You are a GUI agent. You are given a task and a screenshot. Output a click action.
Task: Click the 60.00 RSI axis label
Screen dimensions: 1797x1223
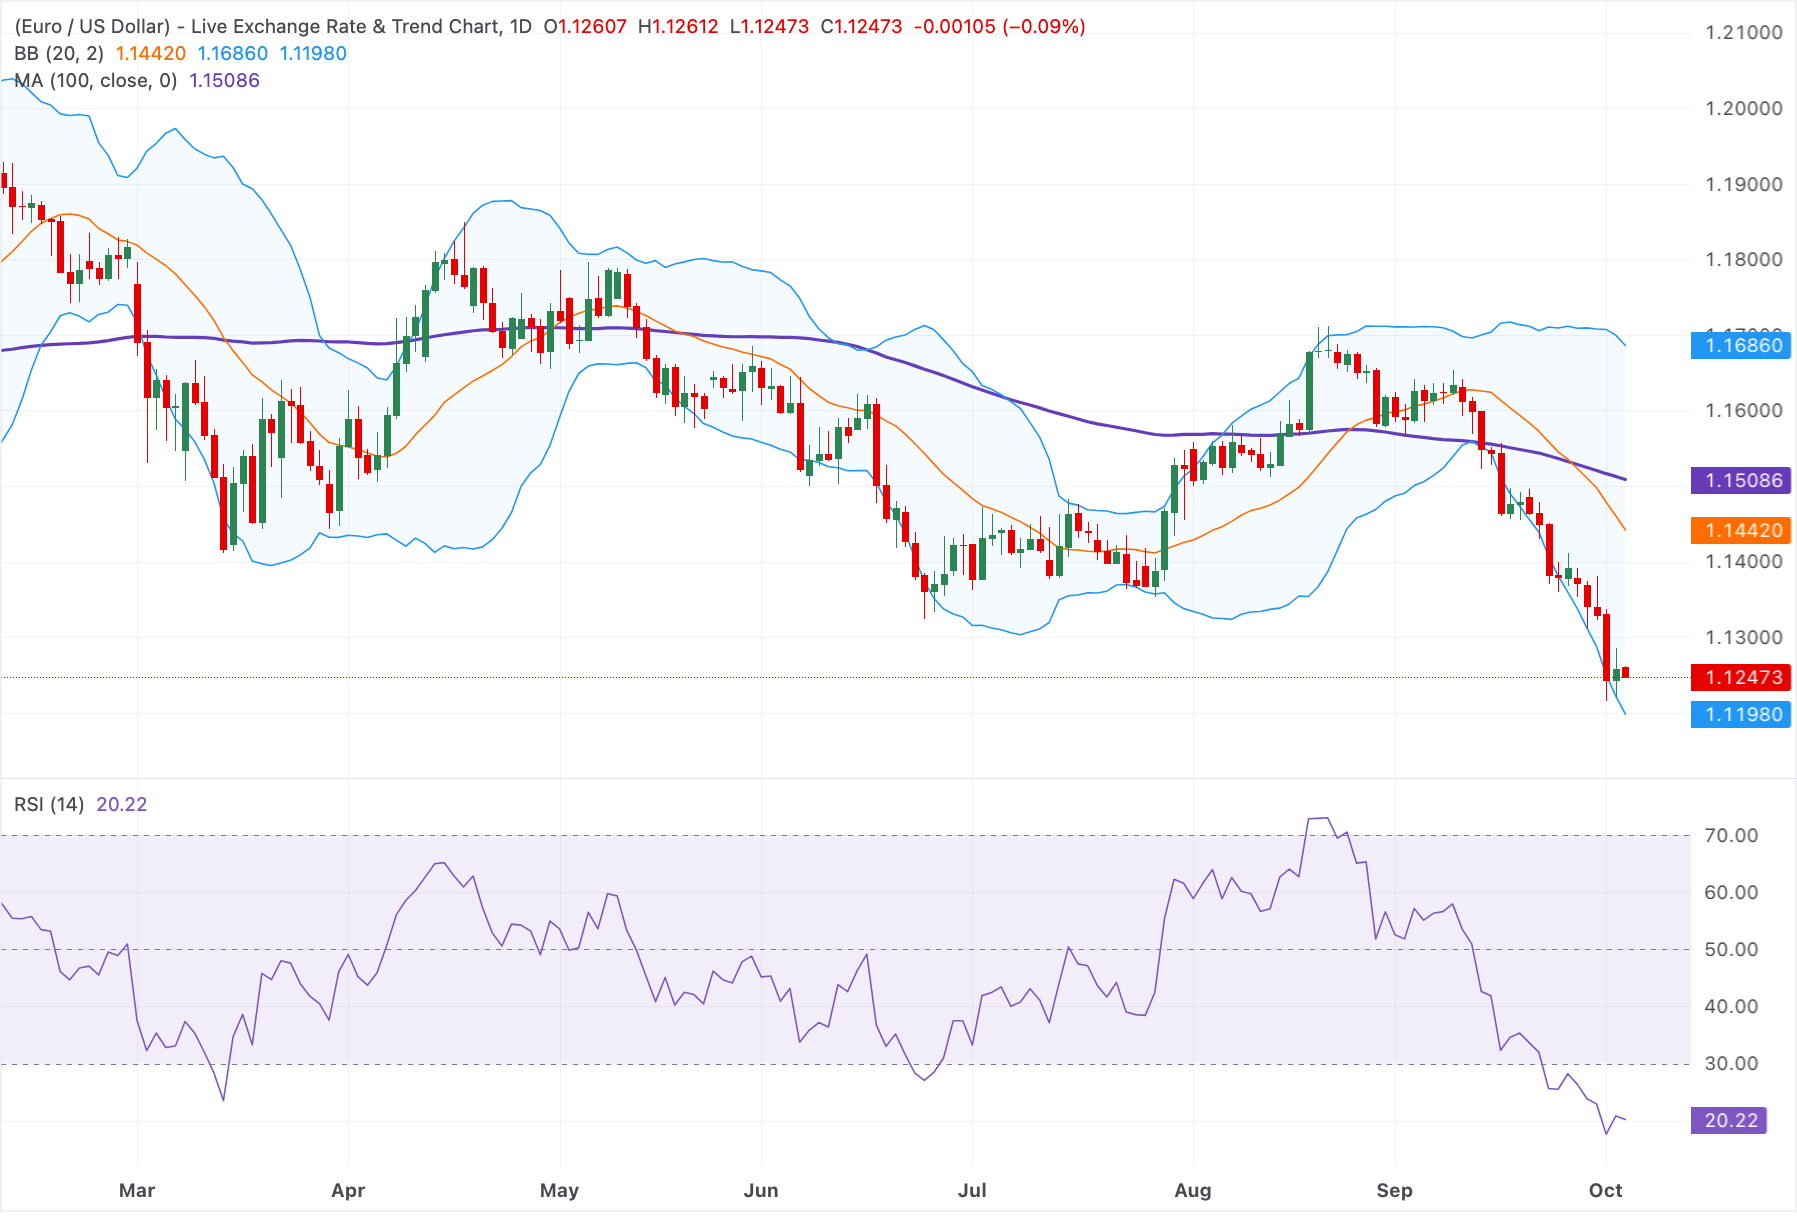(1731, 893)
